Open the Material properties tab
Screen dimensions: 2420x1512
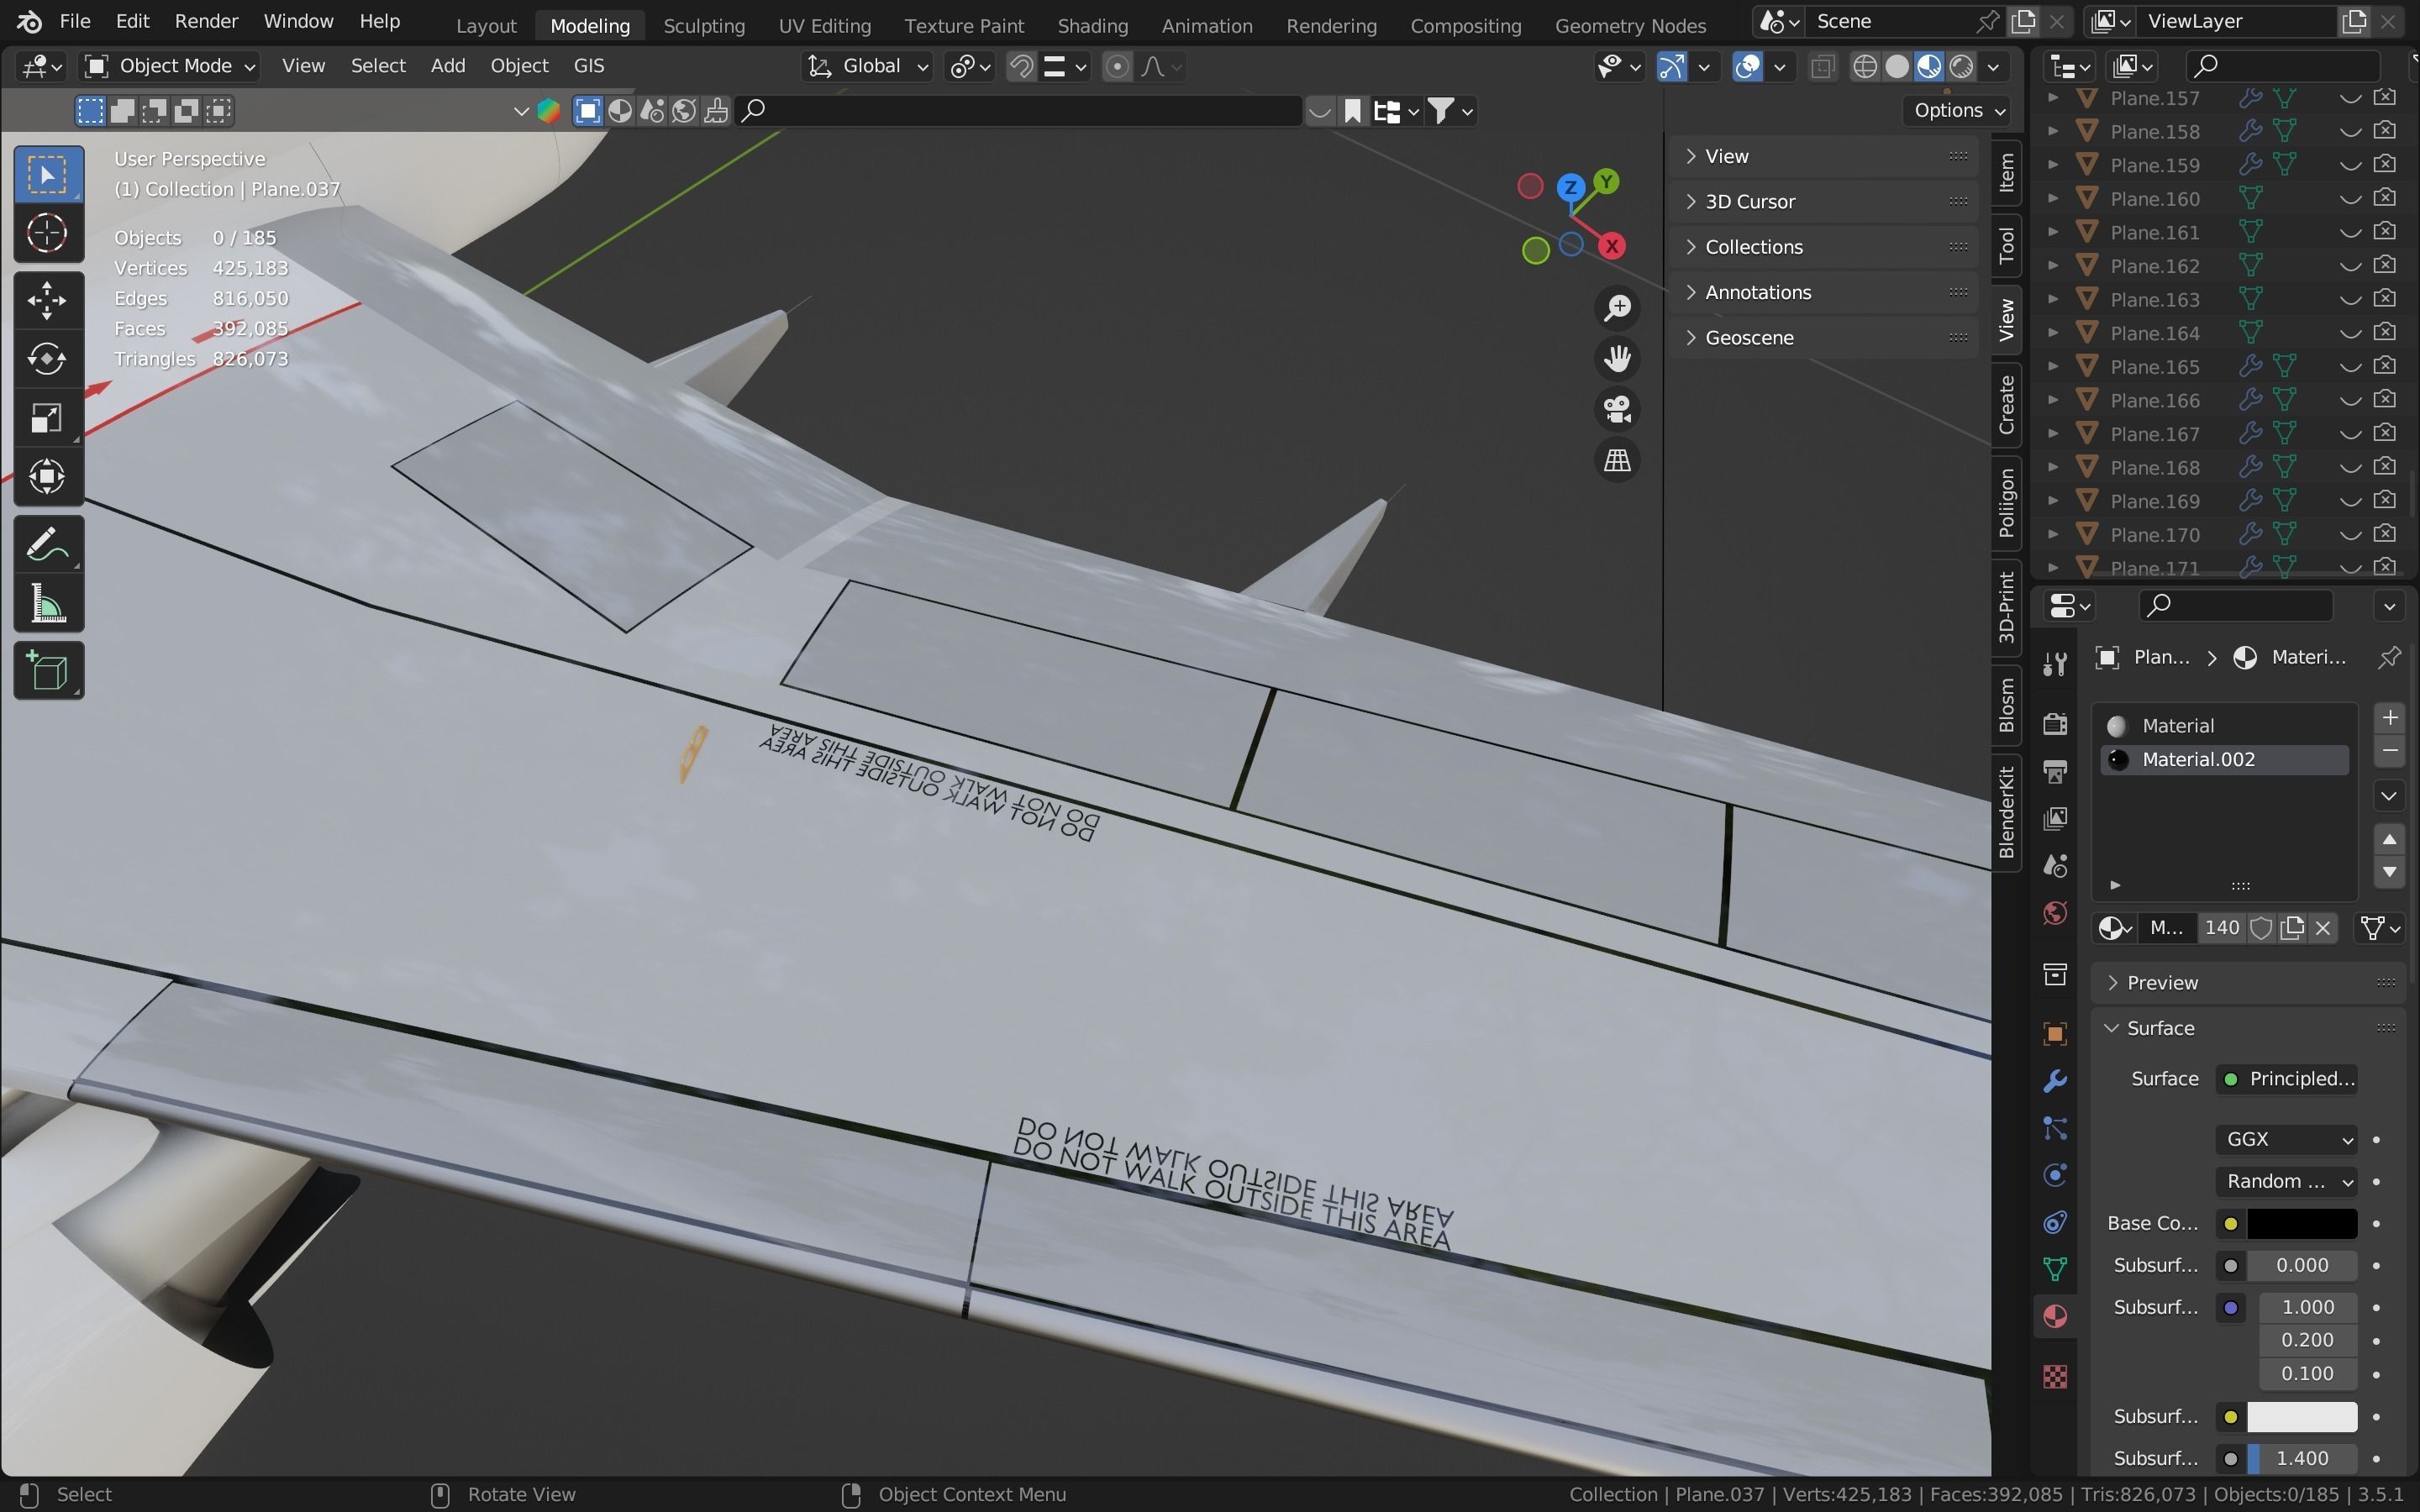click(2055, 1316)
